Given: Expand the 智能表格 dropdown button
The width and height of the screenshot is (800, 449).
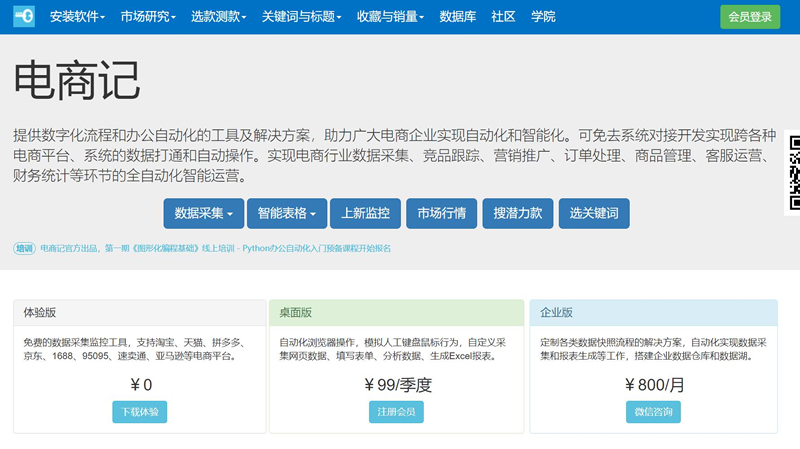Looking at the screenshot, I should (x=287, y=213).
